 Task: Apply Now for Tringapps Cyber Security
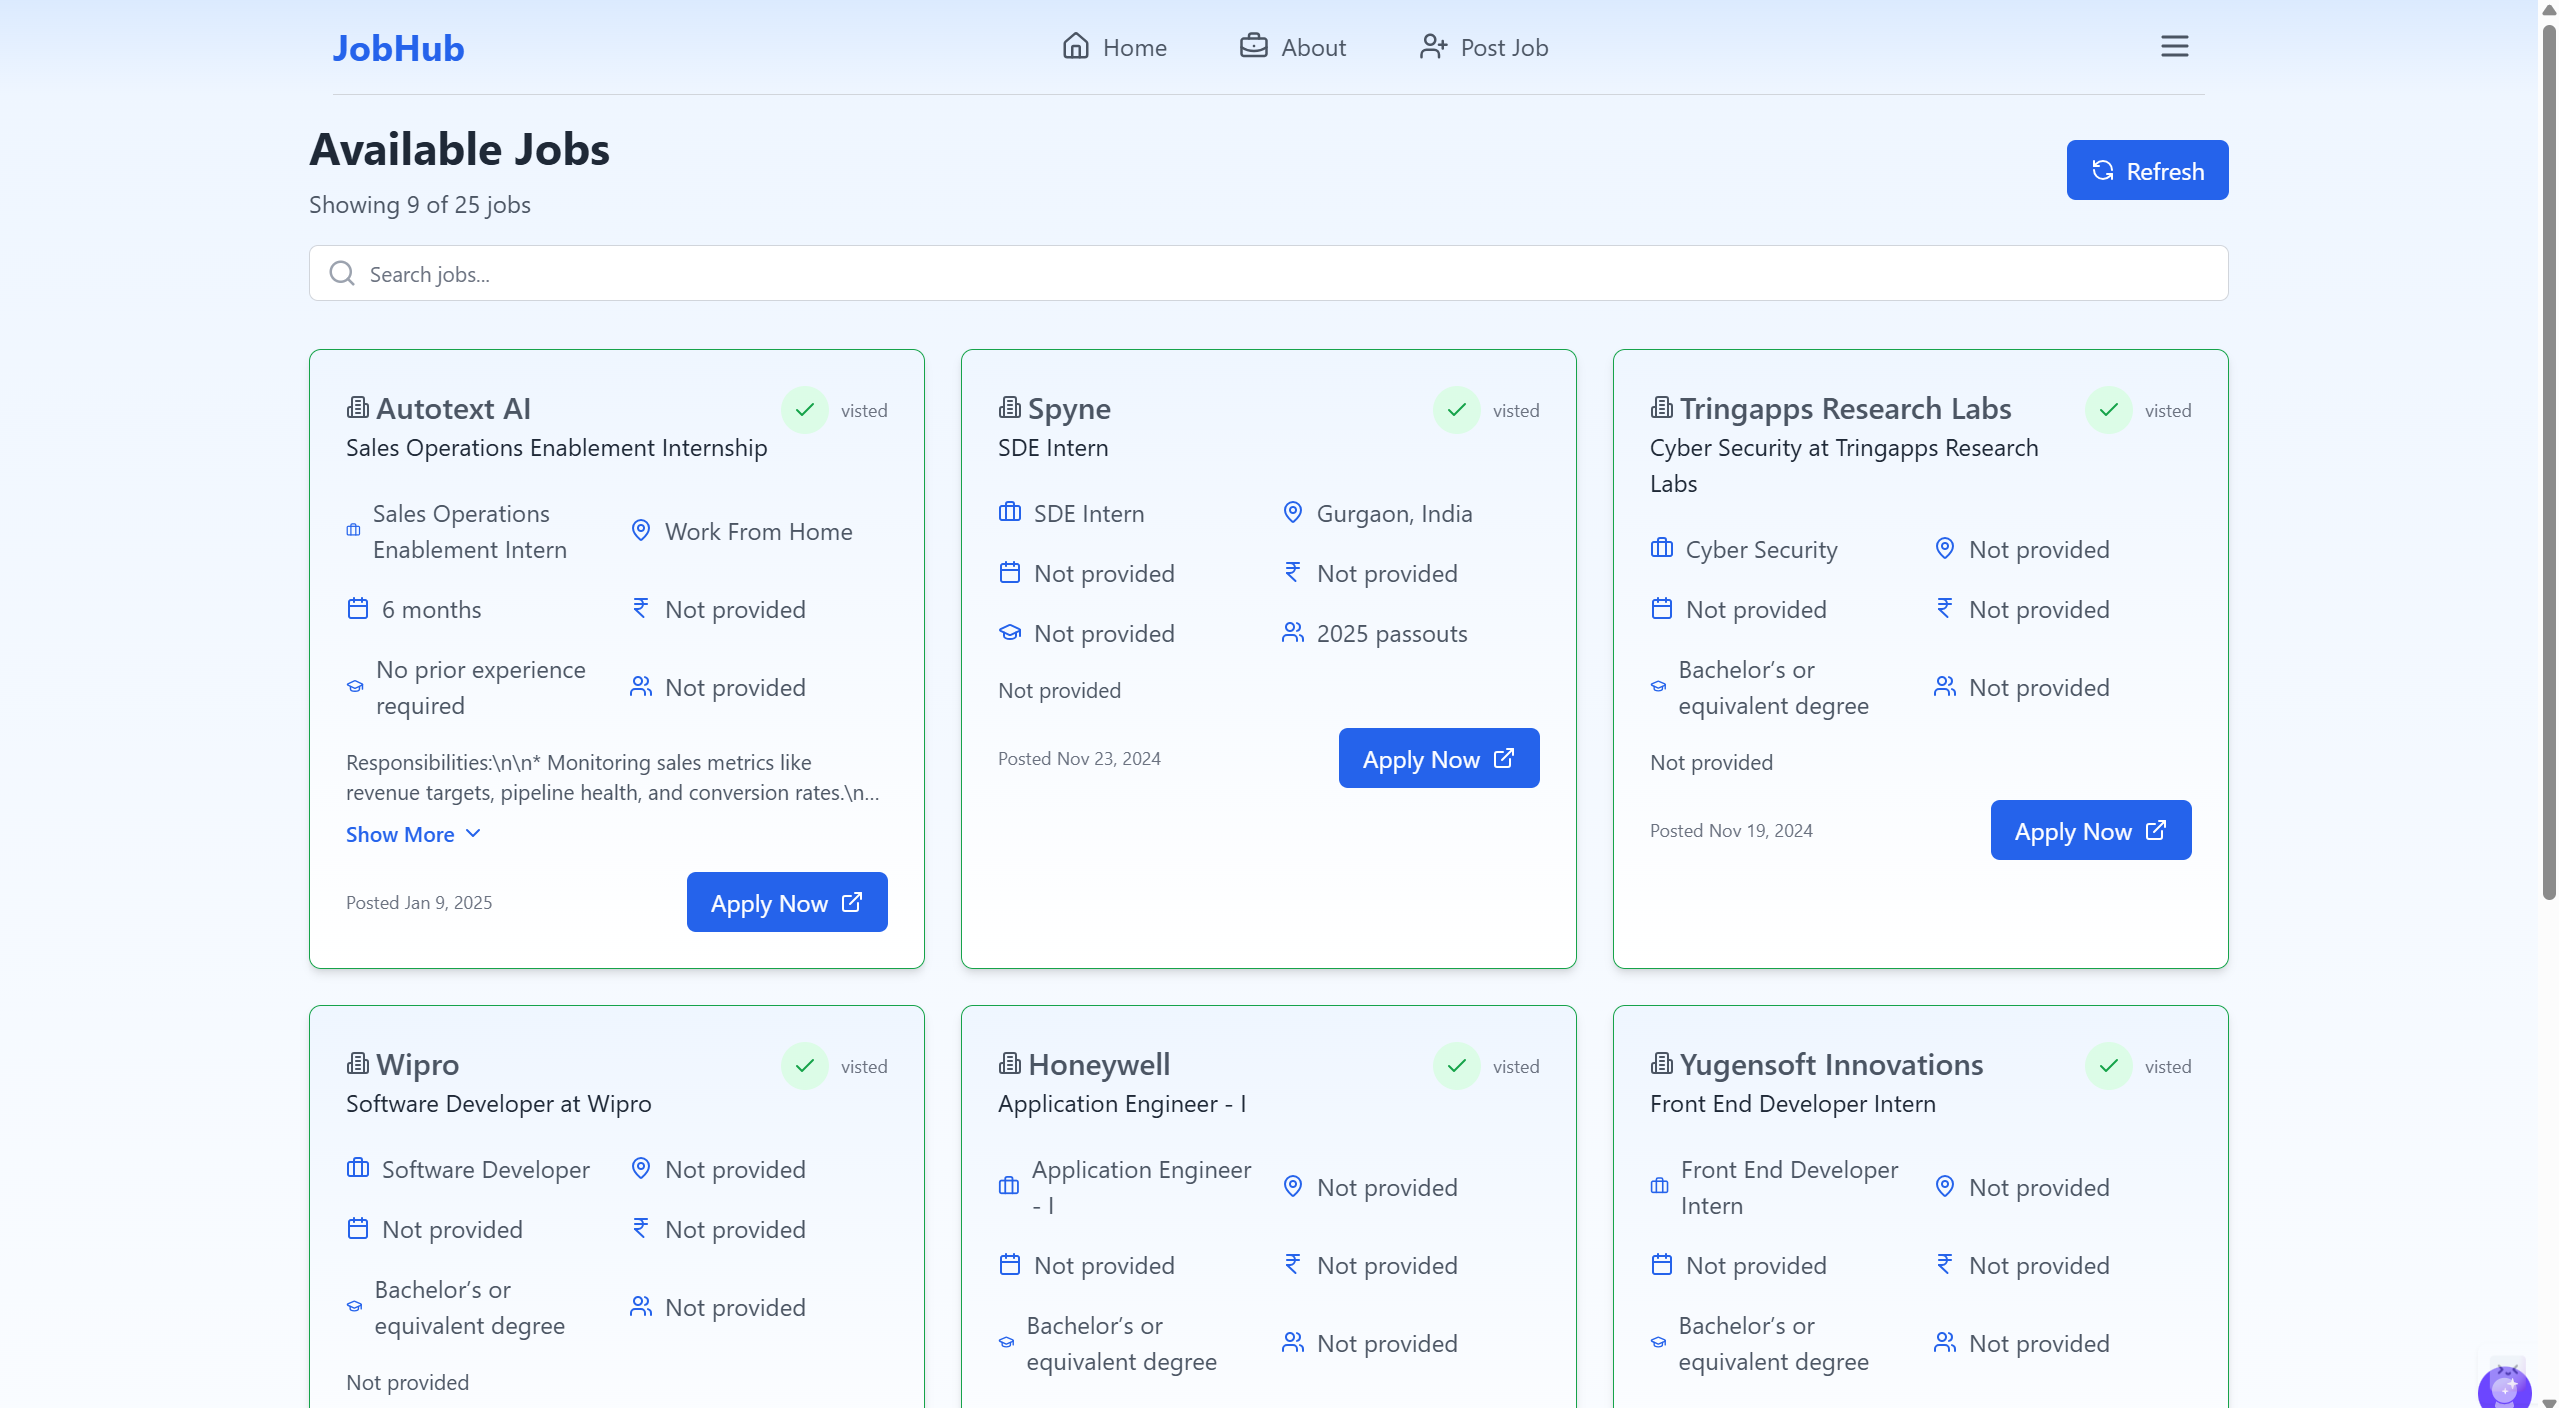pyautogui.click(x=2091, y=830)
